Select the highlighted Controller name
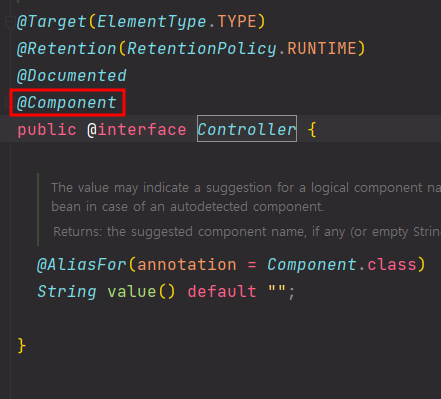 (247, 129)
